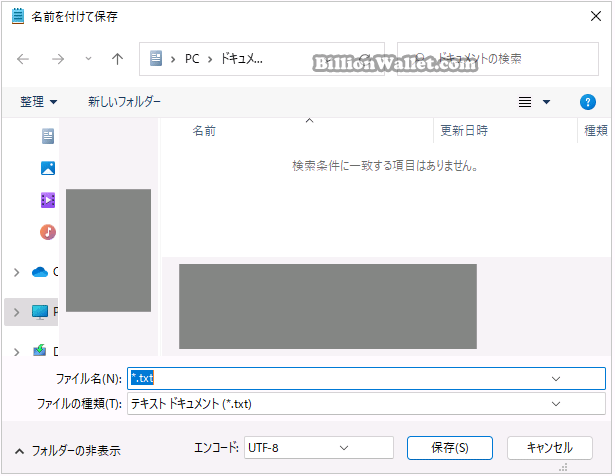The height and width of the screenshot is (476, 615).
Task: Click the キャンセル button
Action: click(549, 448)
